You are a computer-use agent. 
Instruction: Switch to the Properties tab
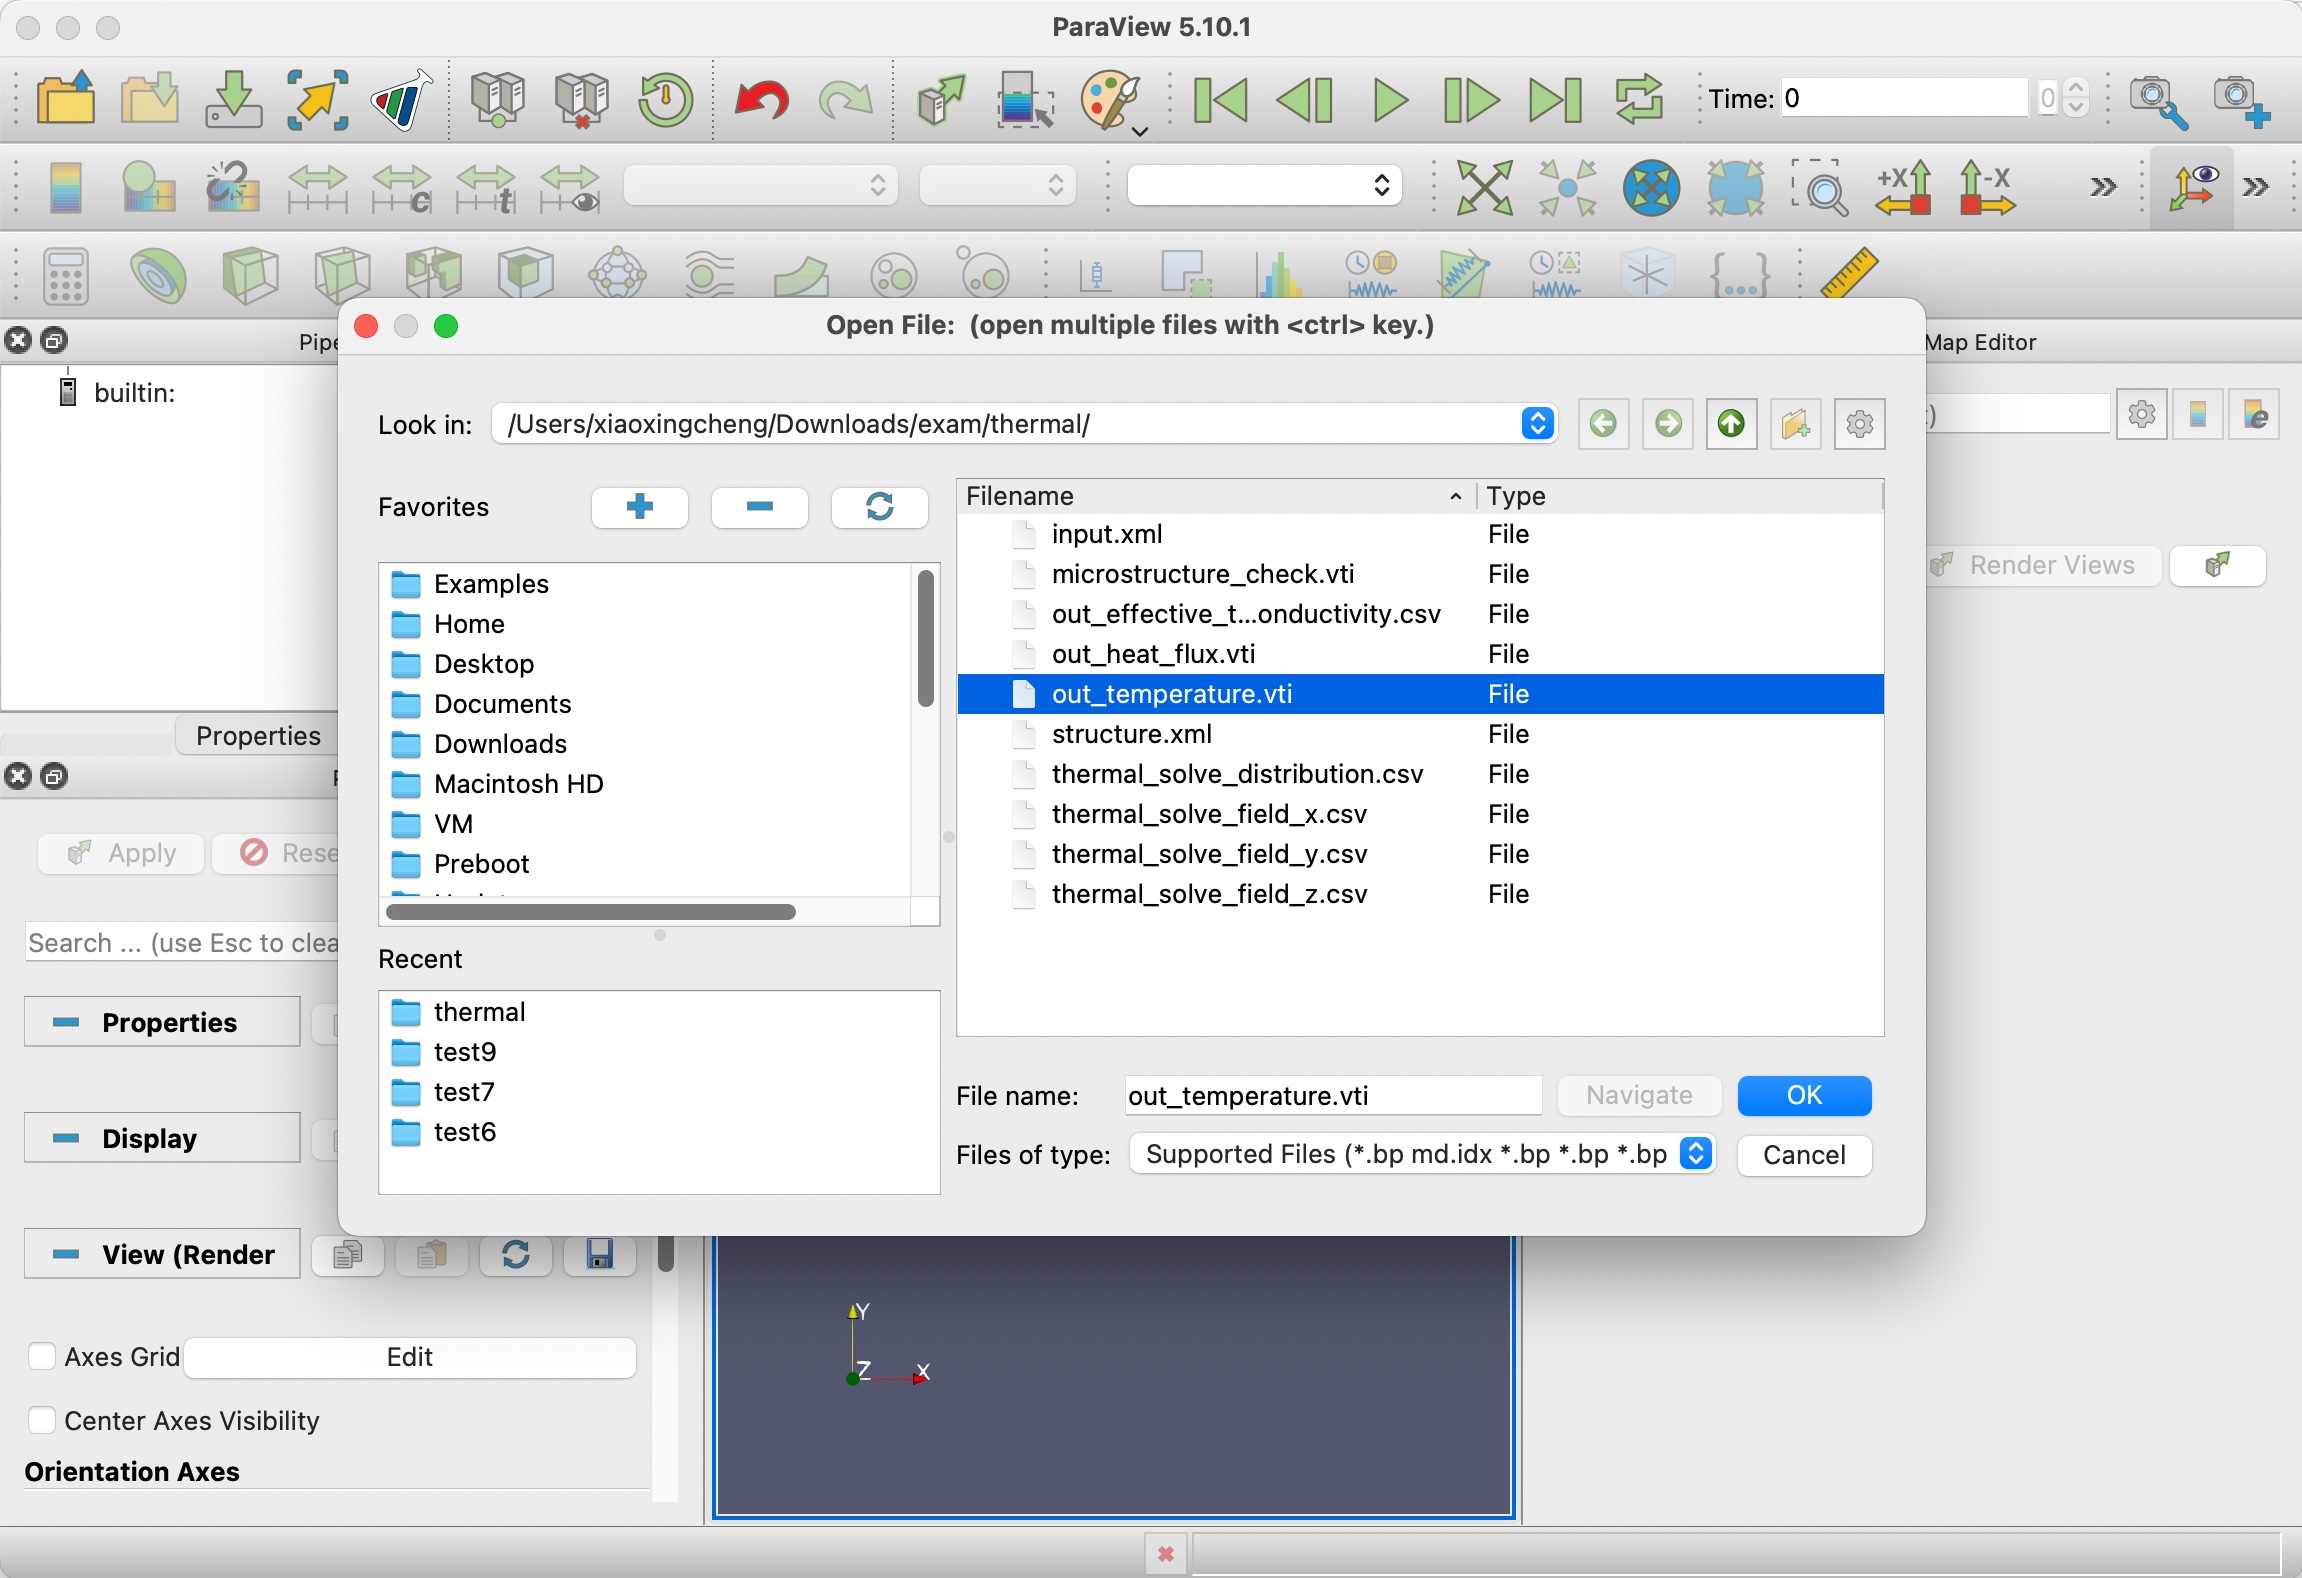pos(258,736)
